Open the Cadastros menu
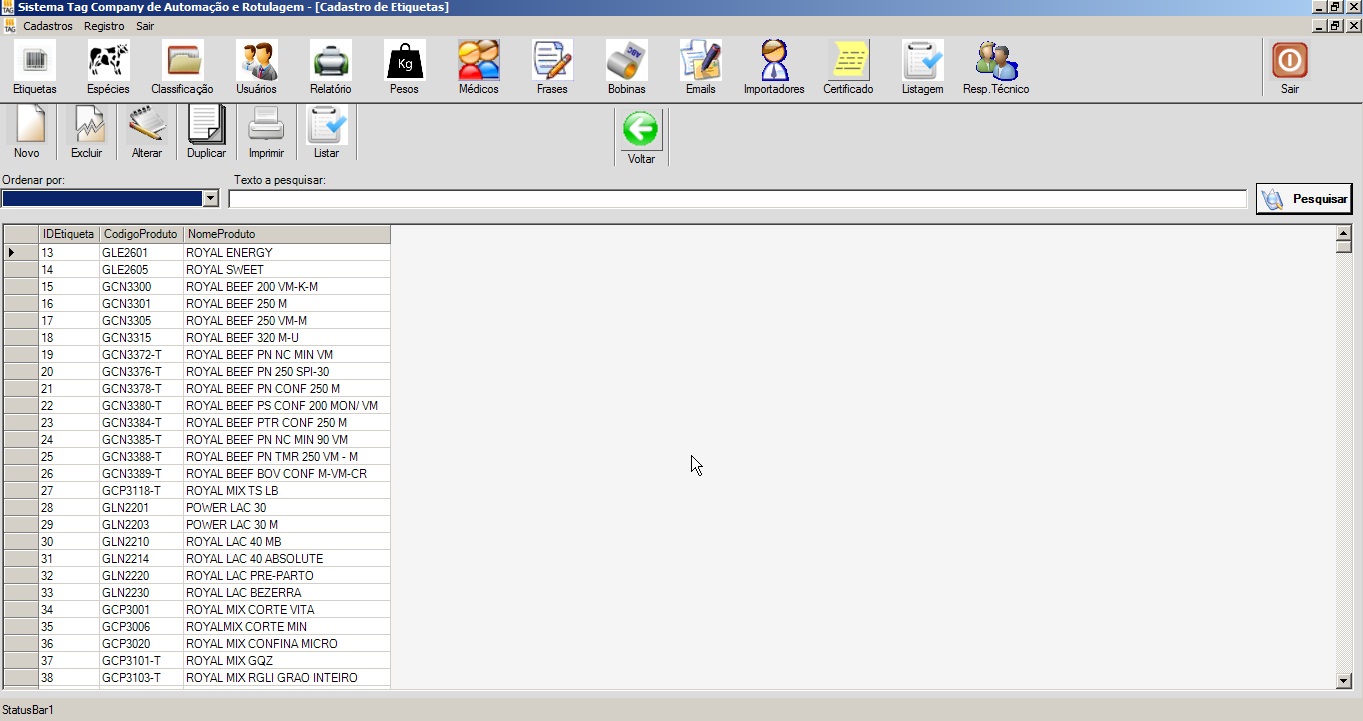 pyautogui.click(x=48, y=26)
